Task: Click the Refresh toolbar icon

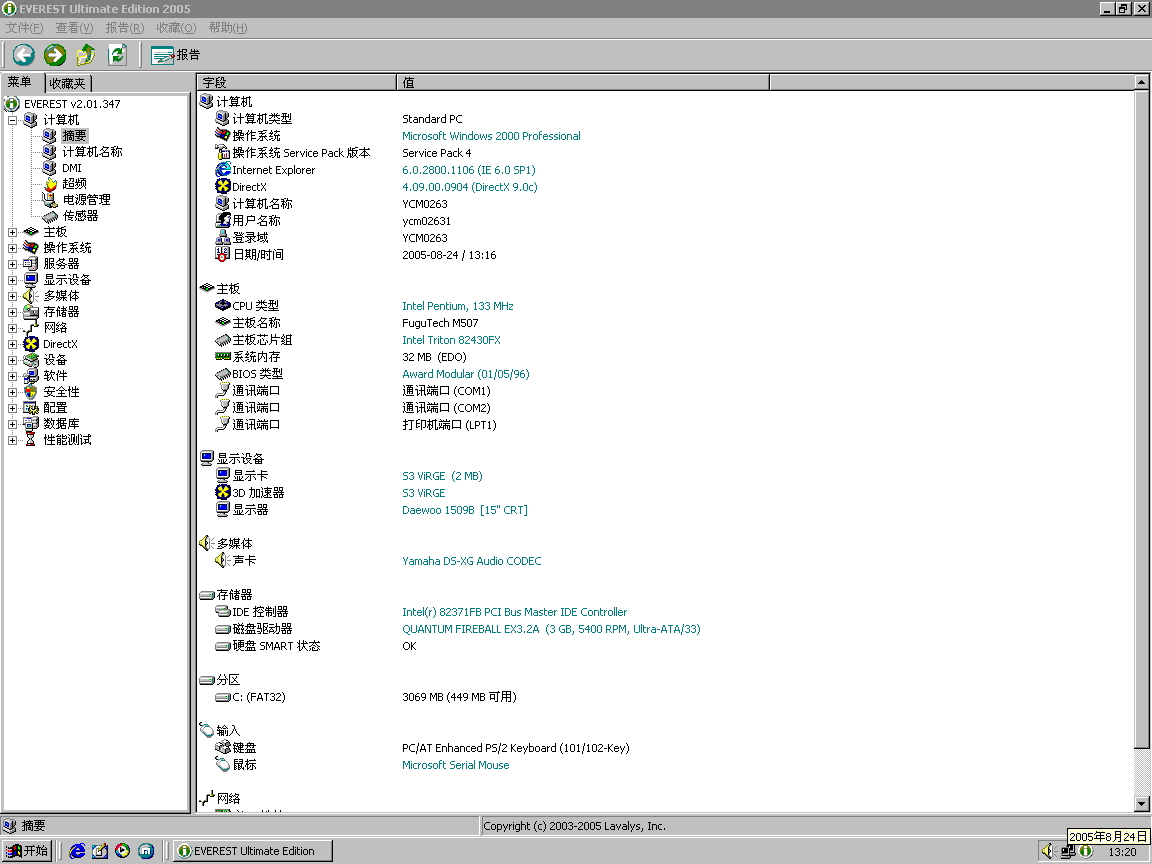Action: coord(118,54)
